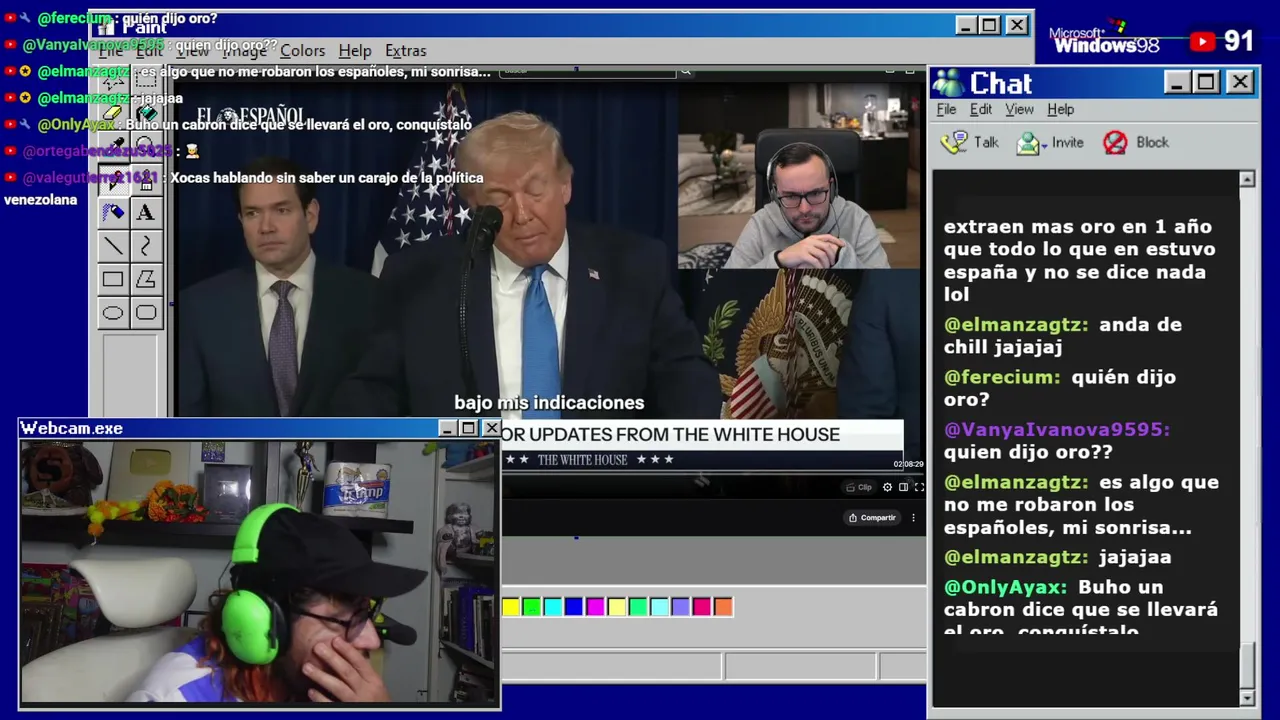Click the Block label in Chat toolbar

point(1152,142)
